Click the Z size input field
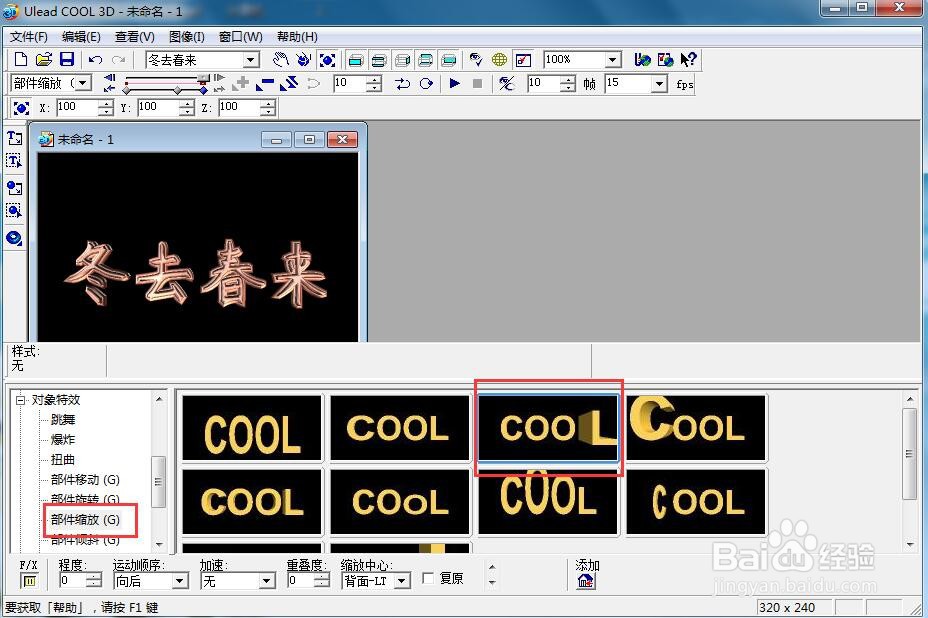 tap(239, 107)
